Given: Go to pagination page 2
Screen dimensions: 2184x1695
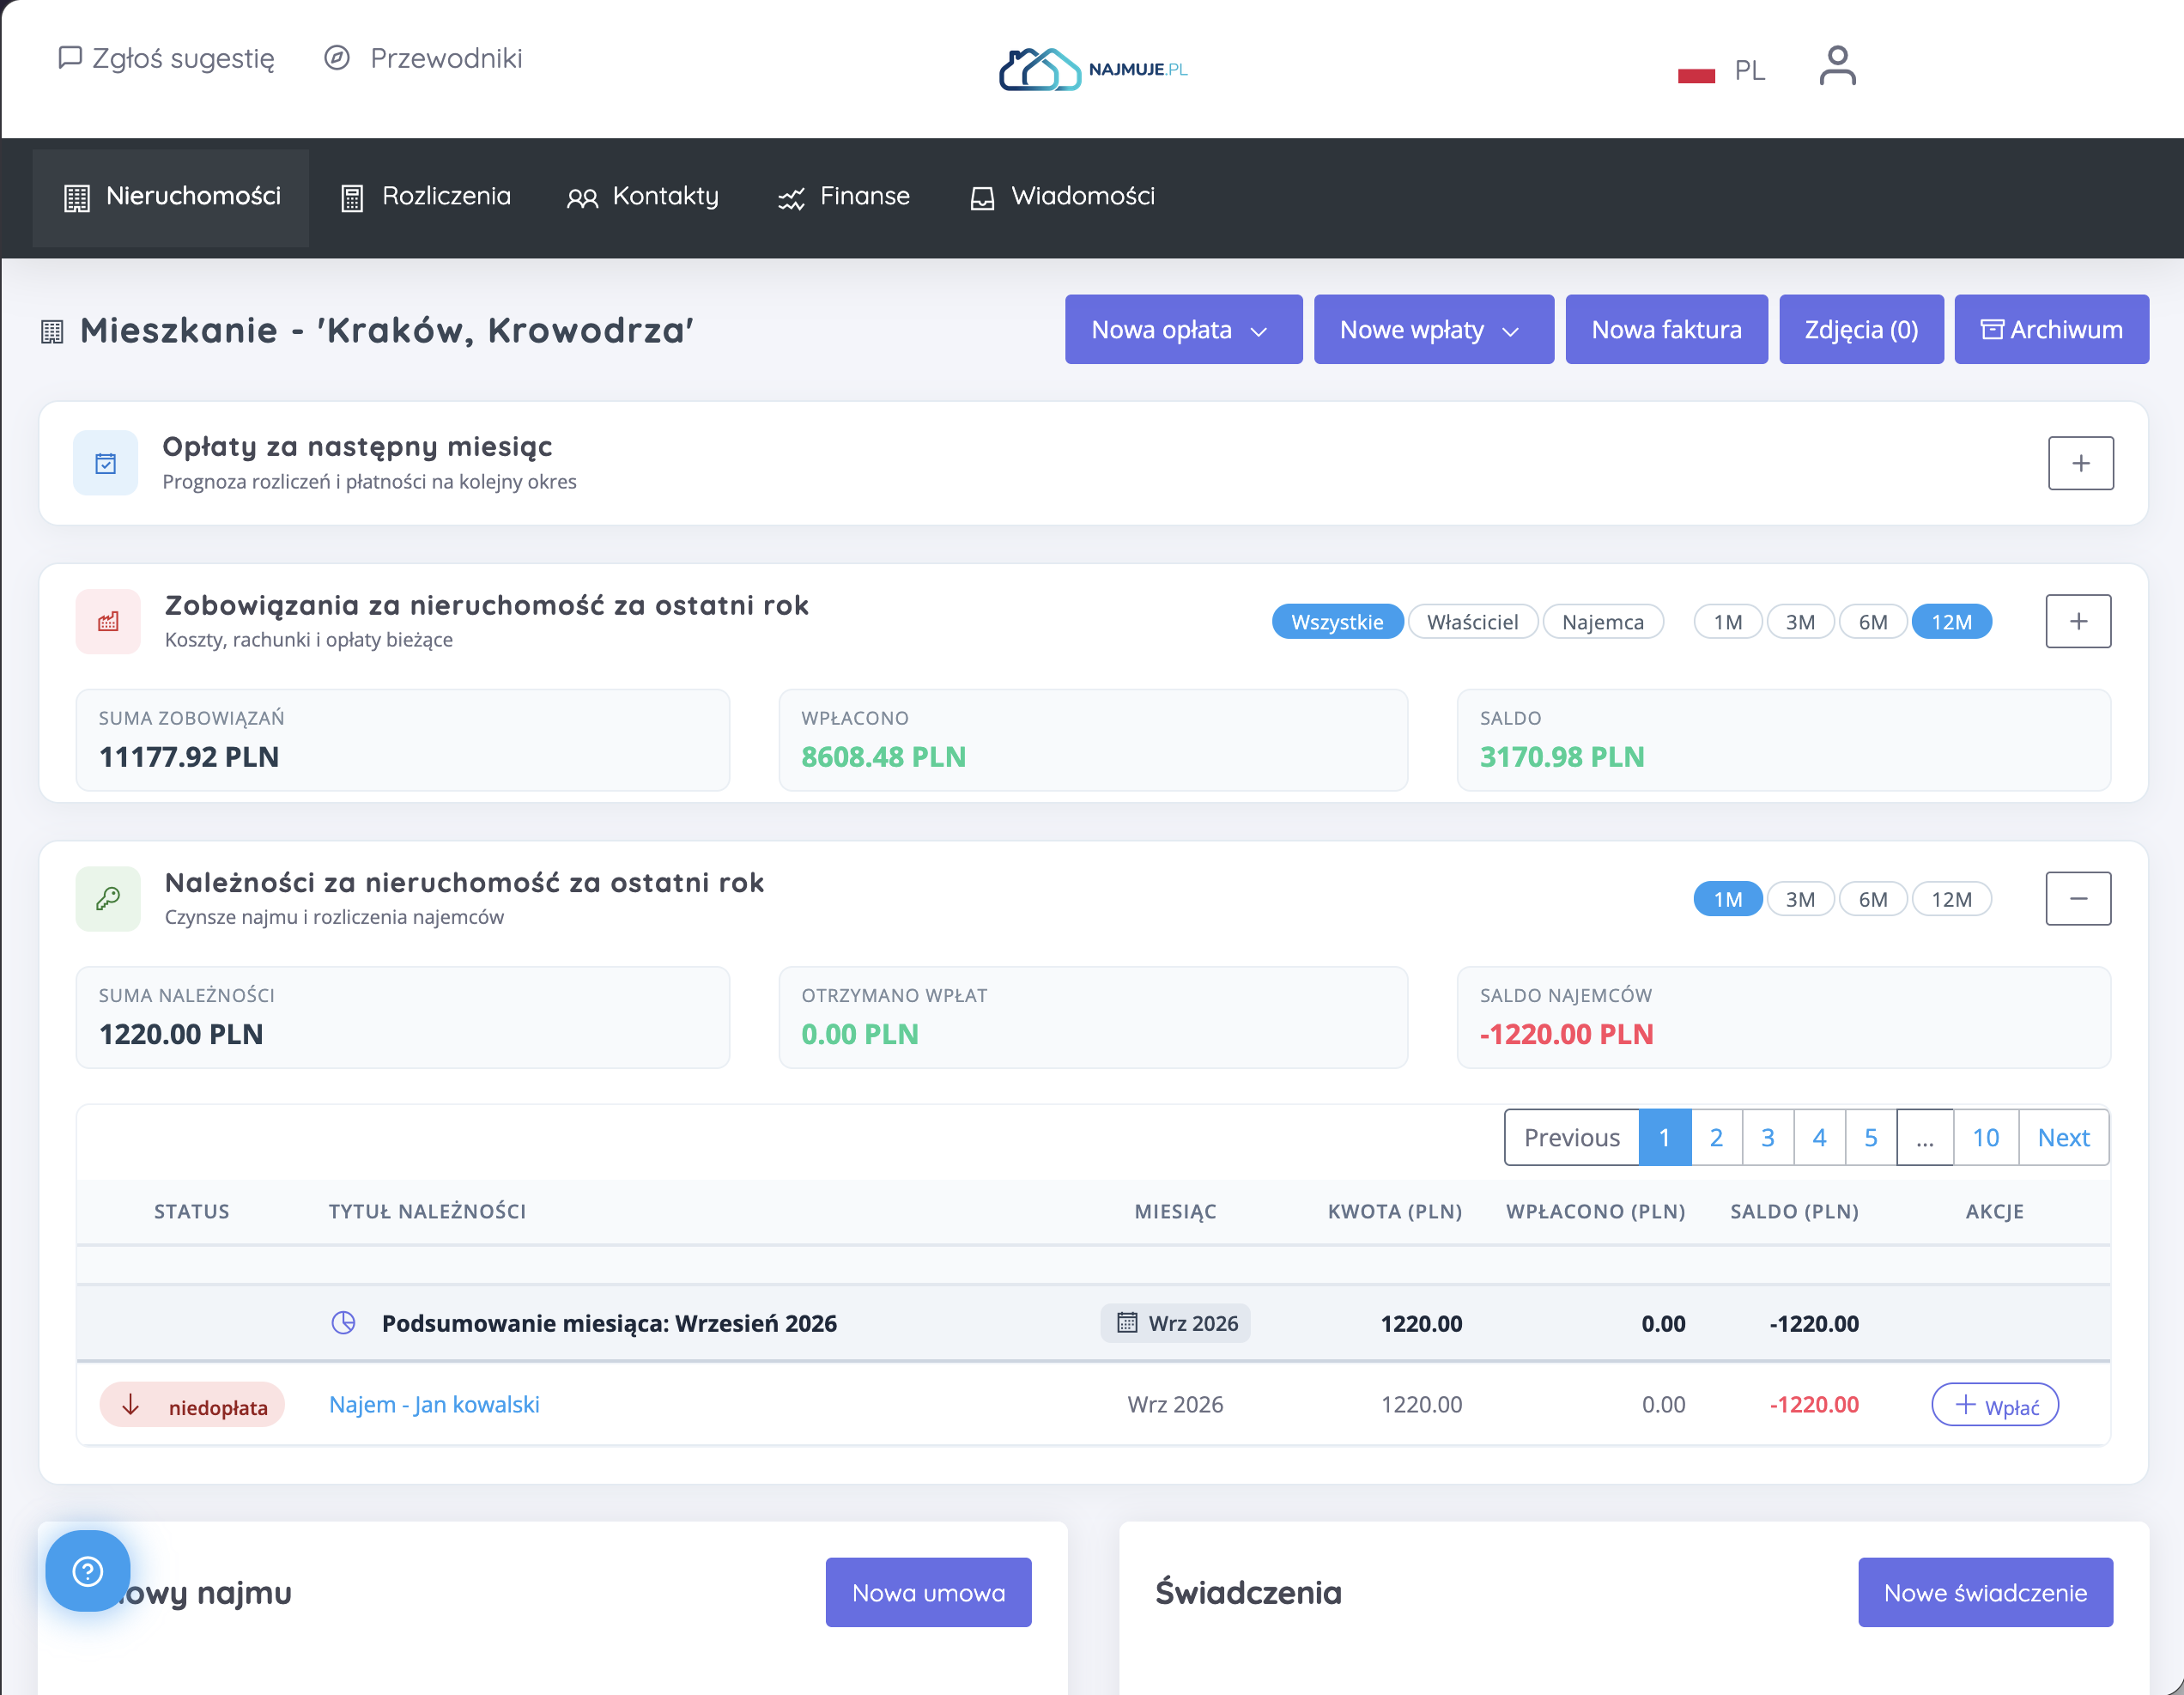Looking at the screenshot, I should click(x=1716, y=1138).
